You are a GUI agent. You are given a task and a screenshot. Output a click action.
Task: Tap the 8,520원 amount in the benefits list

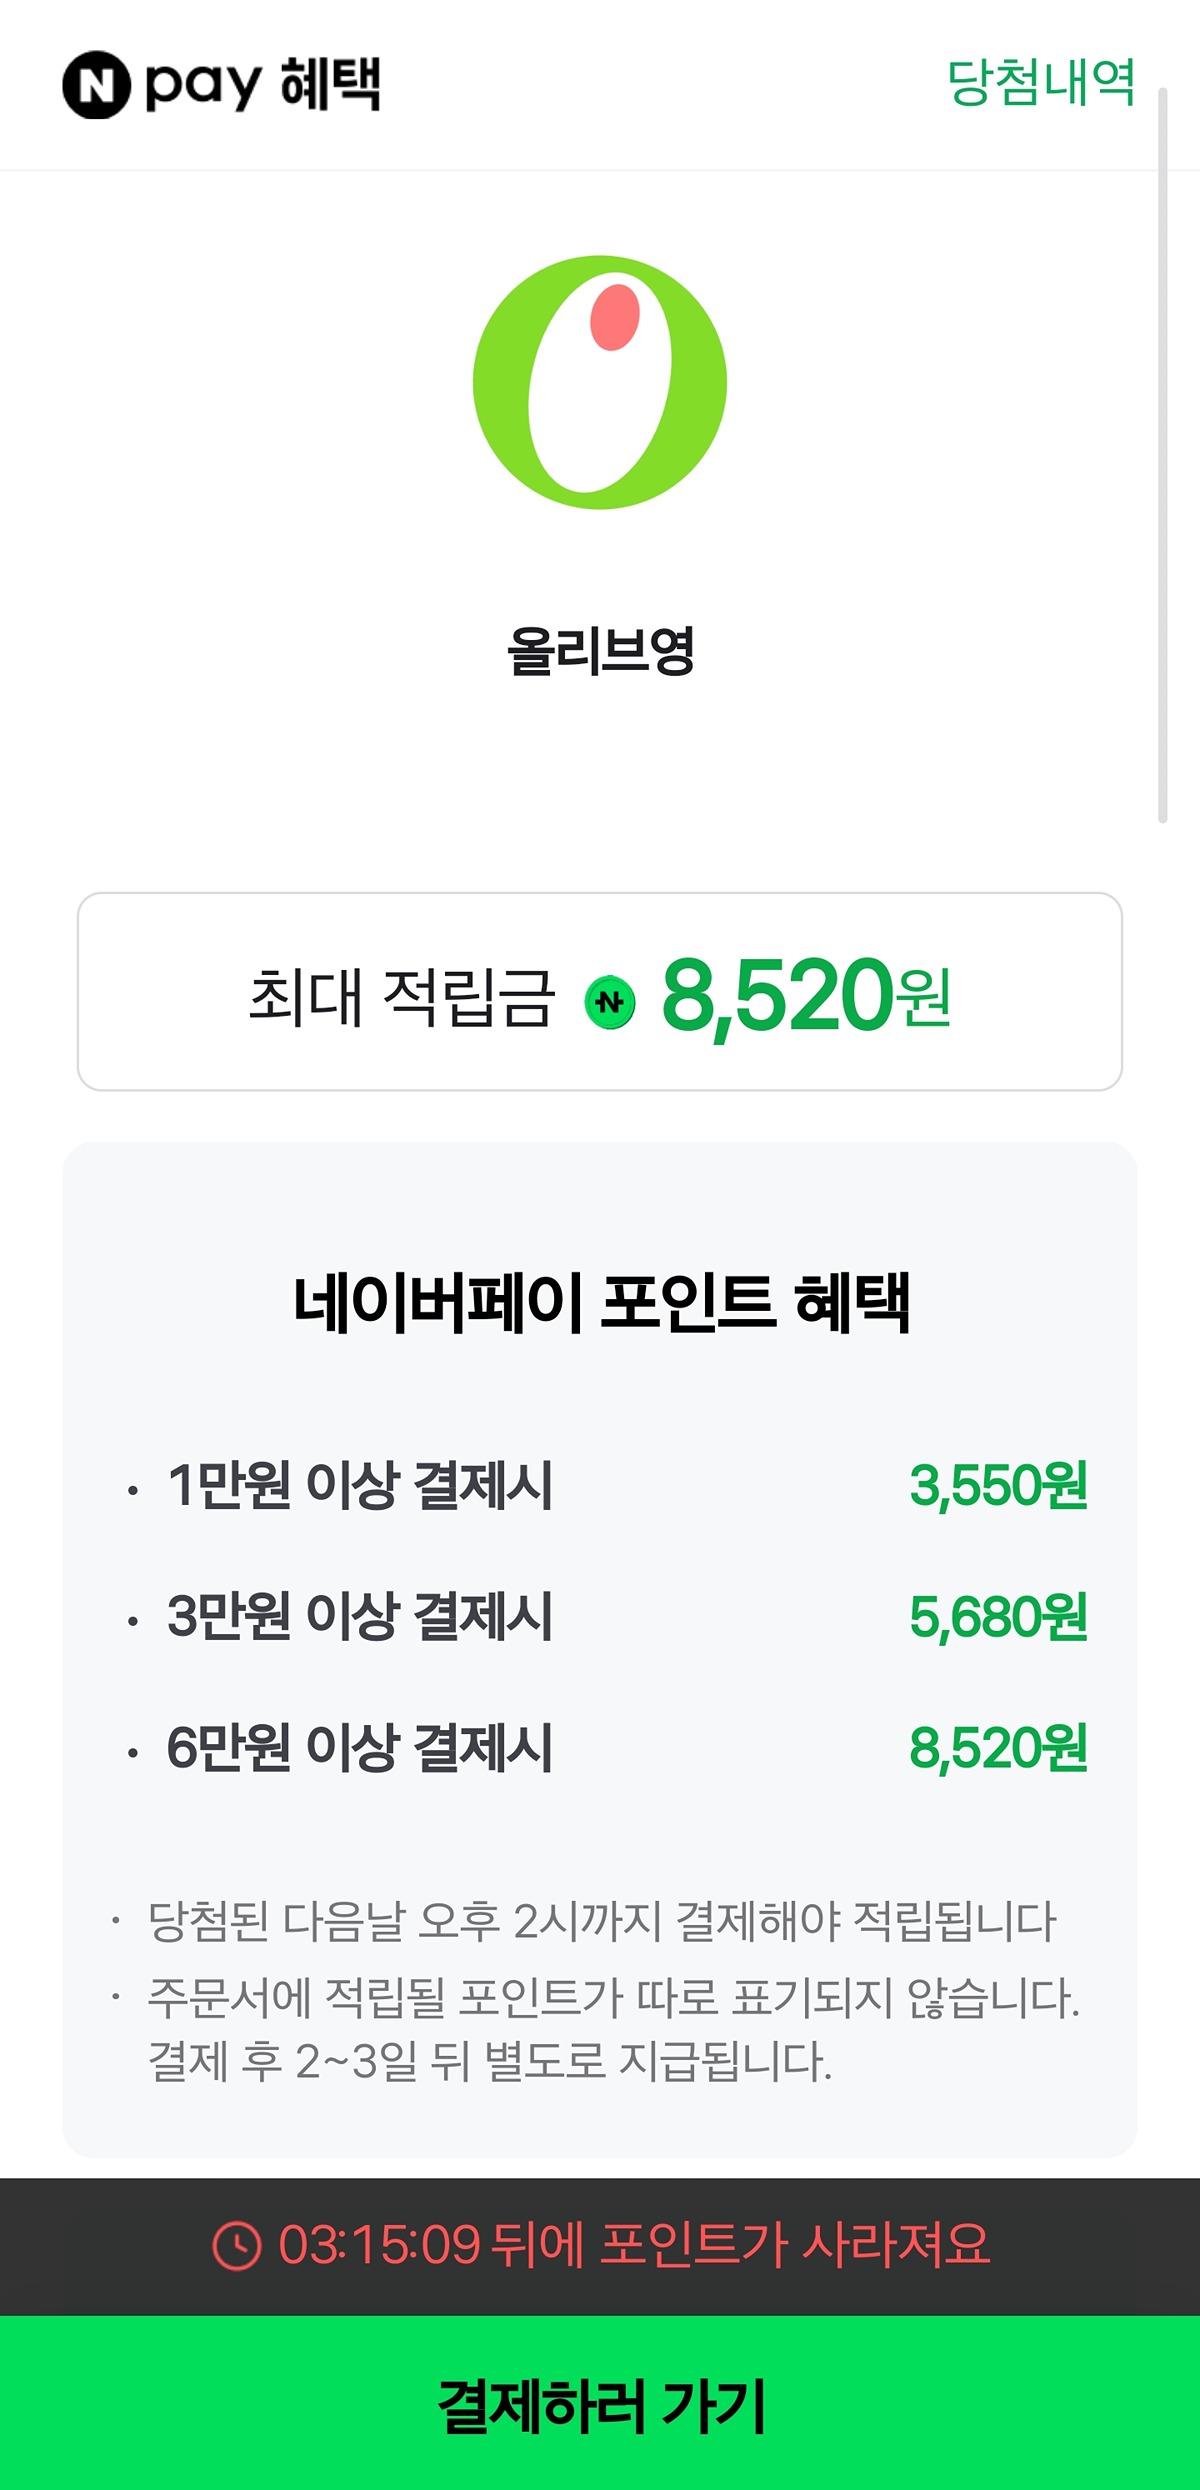tap(997, 1748)
